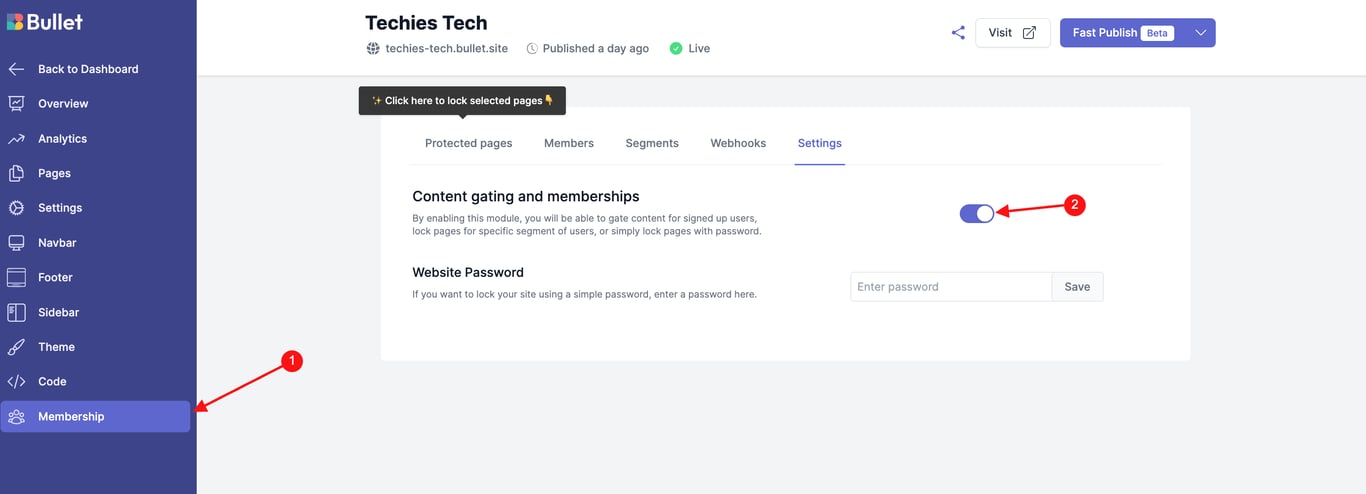Switch to the Protected pages tab
The image size is (1366, 494).
[468, 143]
